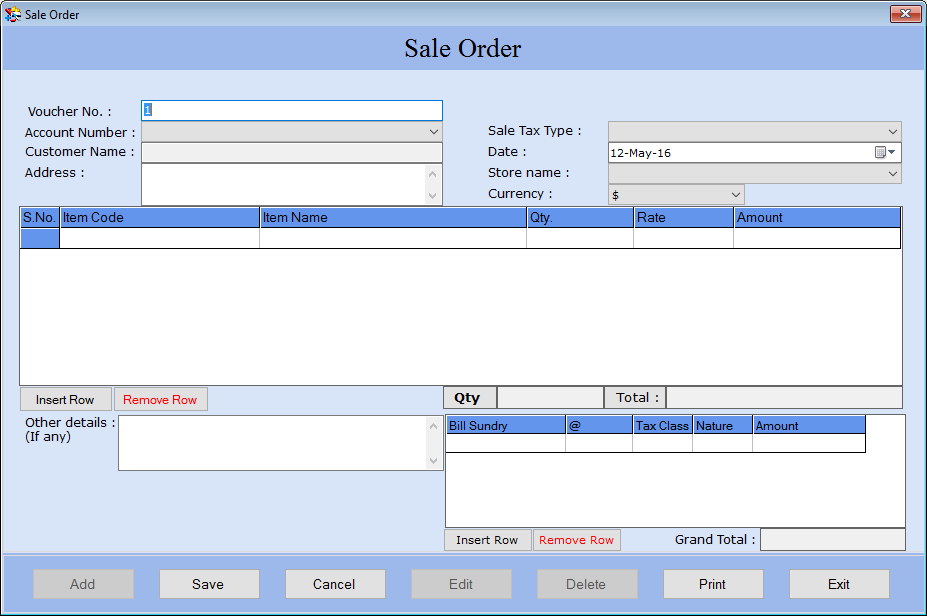Click the Qty total field

click(550, 398)
